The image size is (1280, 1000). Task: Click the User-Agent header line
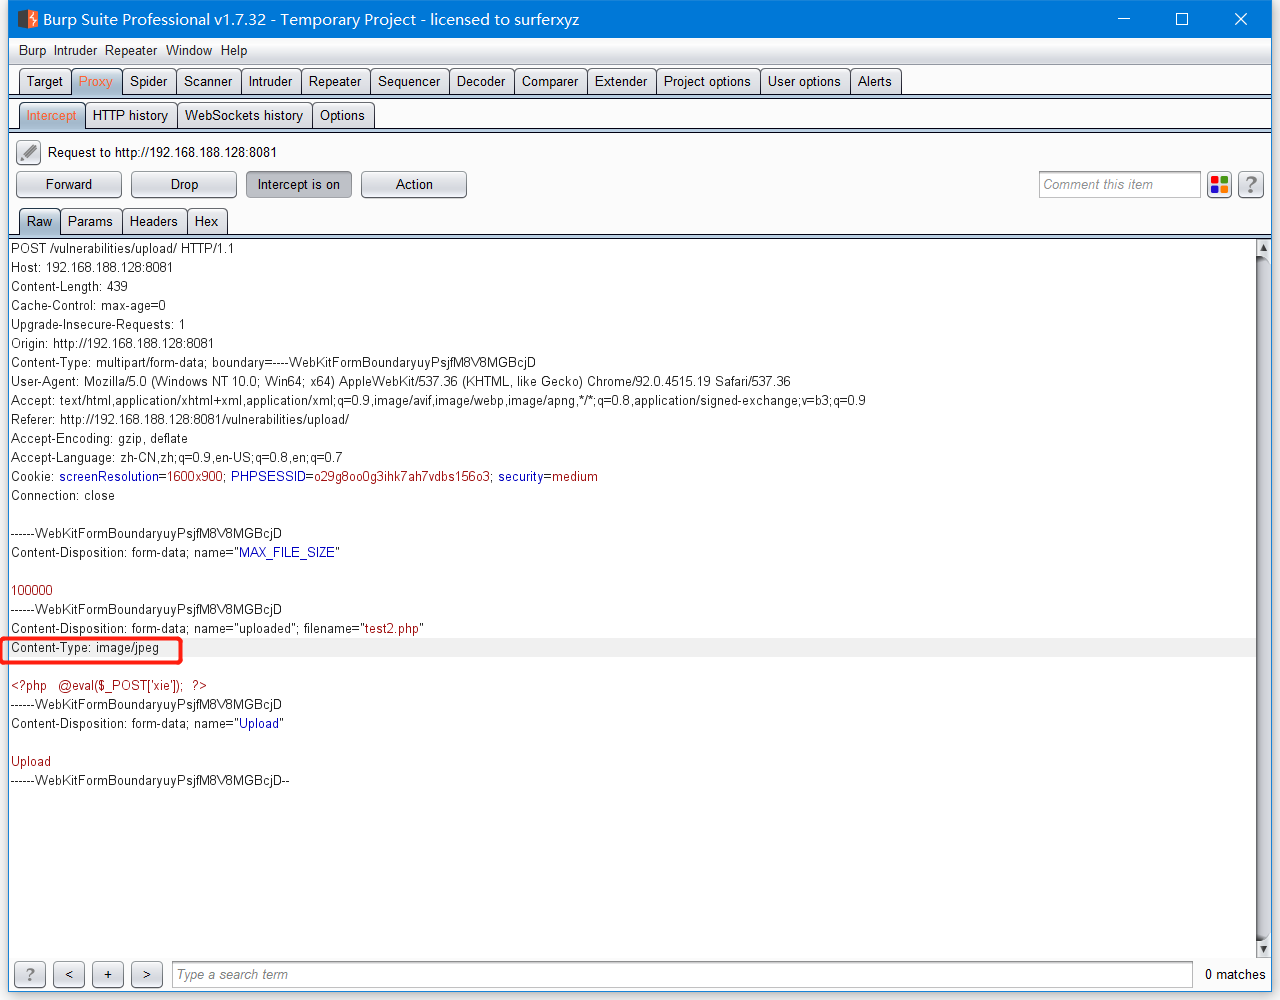(x=401, y=381)
